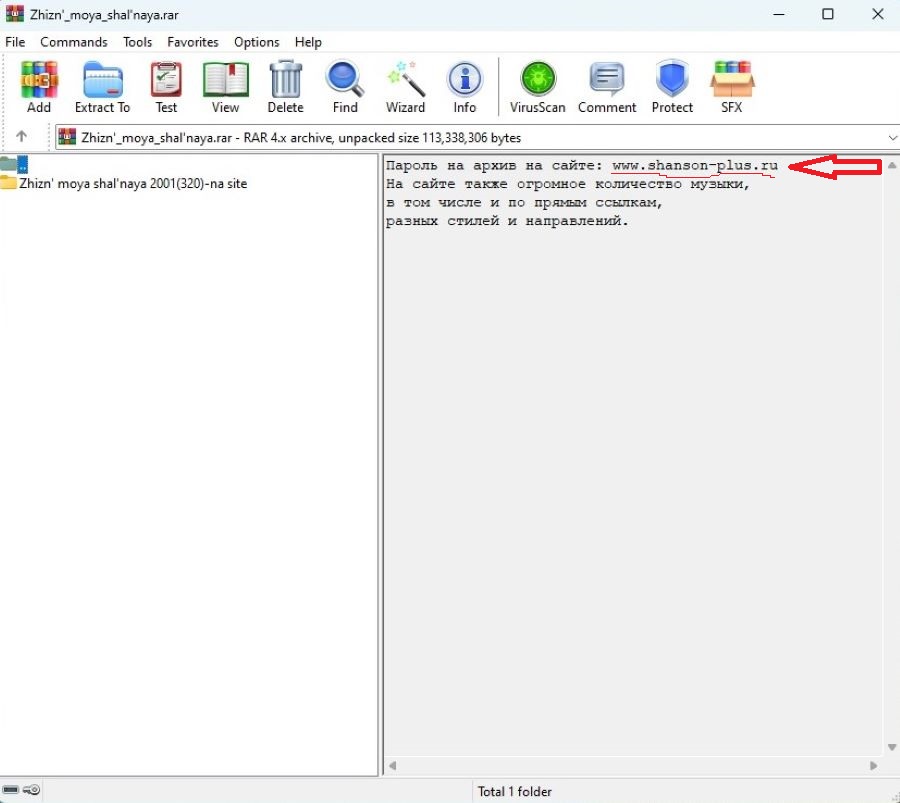Click the line 'разных стилей и направлений.'

[x=507, y=221]
